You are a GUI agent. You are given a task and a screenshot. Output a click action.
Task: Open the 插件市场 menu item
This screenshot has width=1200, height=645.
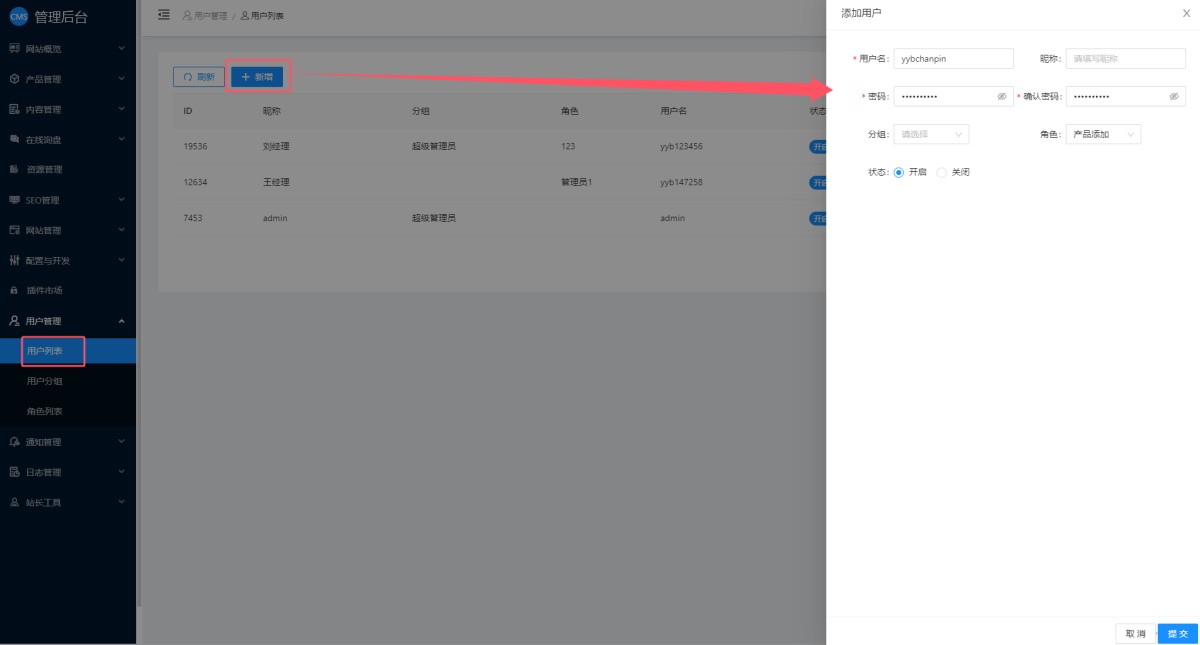(68, 290)
